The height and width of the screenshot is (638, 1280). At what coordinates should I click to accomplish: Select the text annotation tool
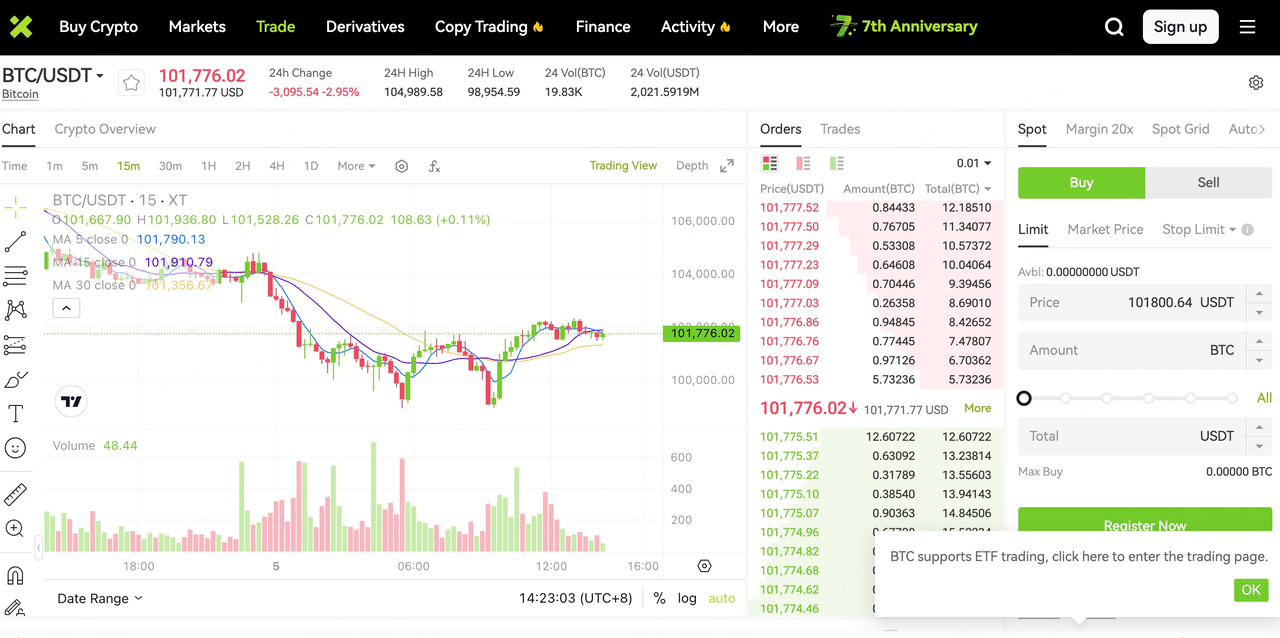pos(16,413)
